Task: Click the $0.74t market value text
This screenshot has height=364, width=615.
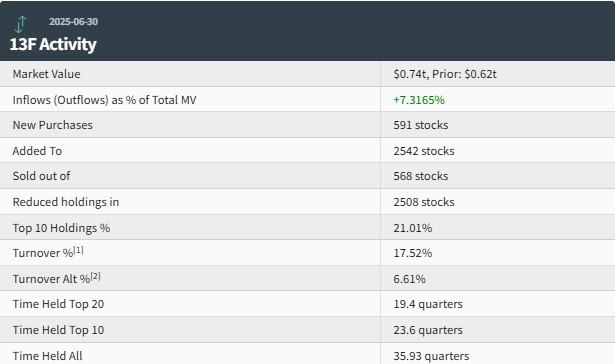Action: click(410, 74)
